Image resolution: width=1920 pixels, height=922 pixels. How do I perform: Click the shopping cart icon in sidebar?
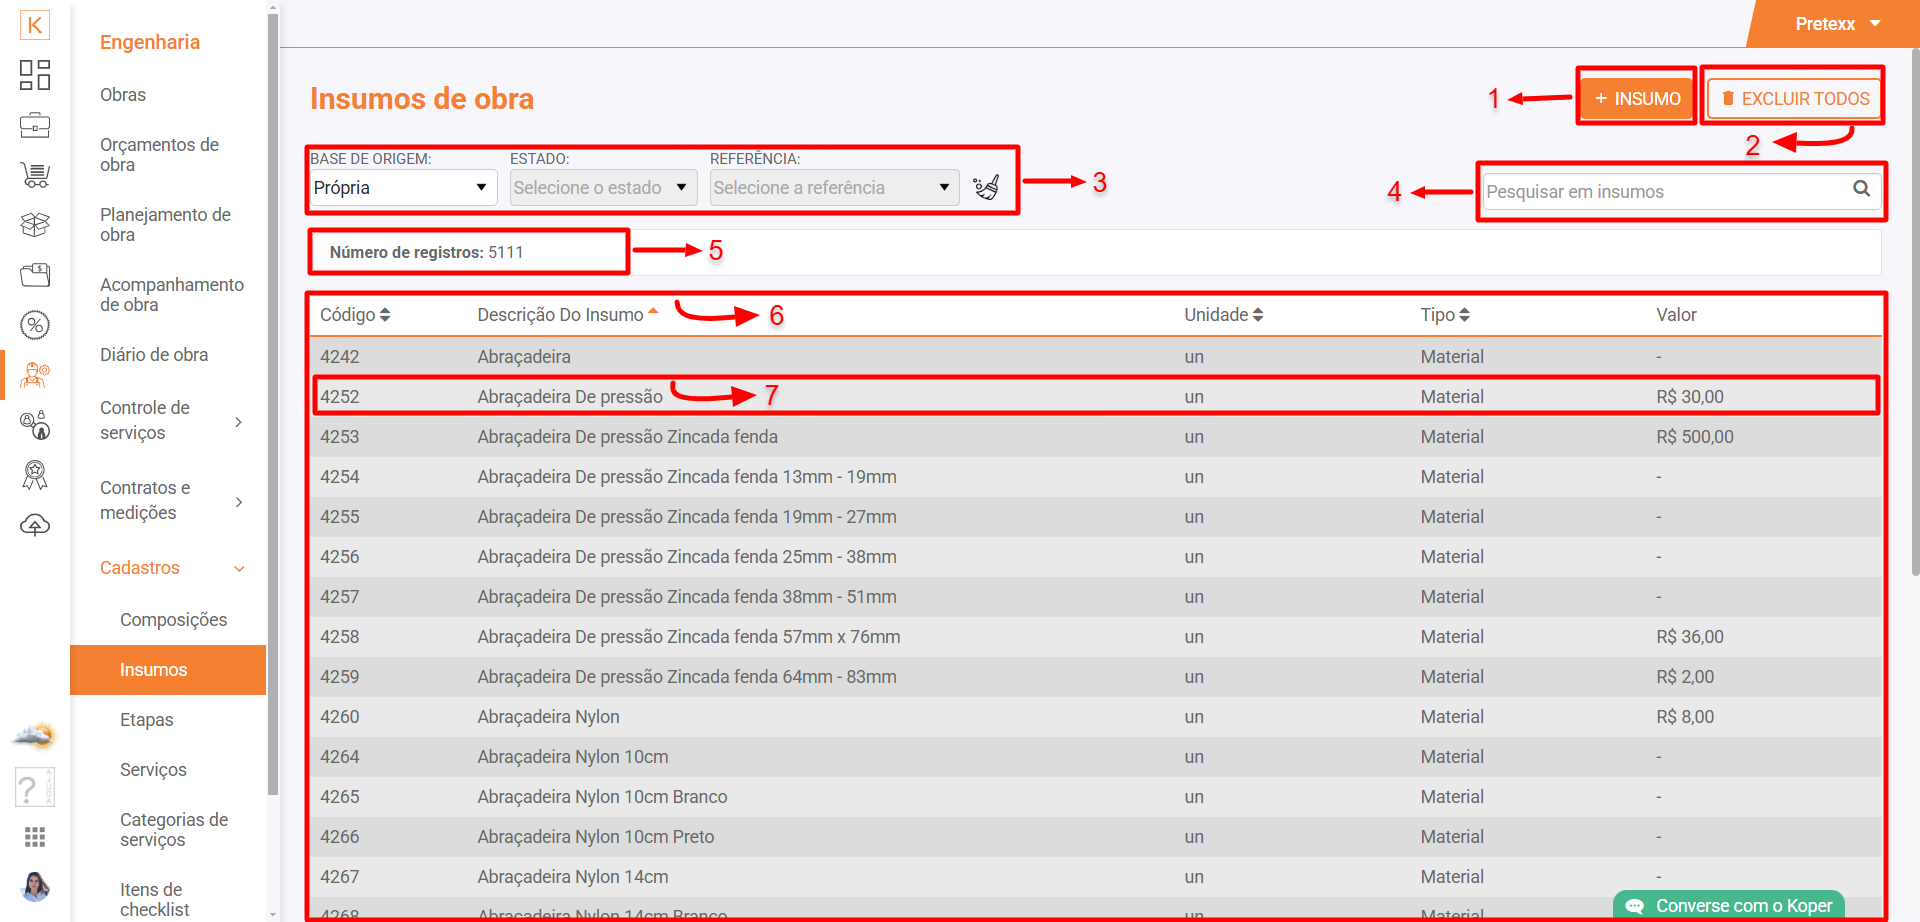(35, 176)
